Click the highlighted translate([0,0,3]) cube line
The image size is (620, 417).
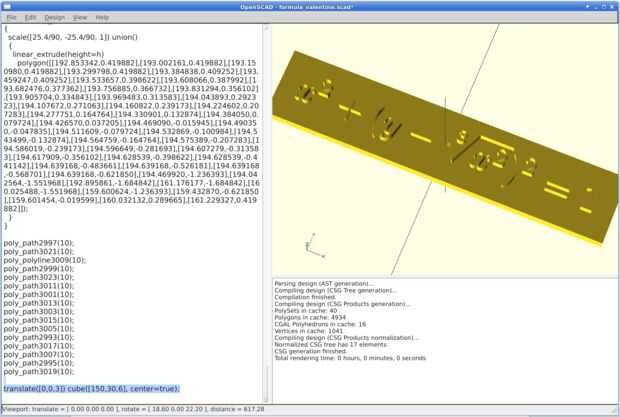click(x=92, y=389)
